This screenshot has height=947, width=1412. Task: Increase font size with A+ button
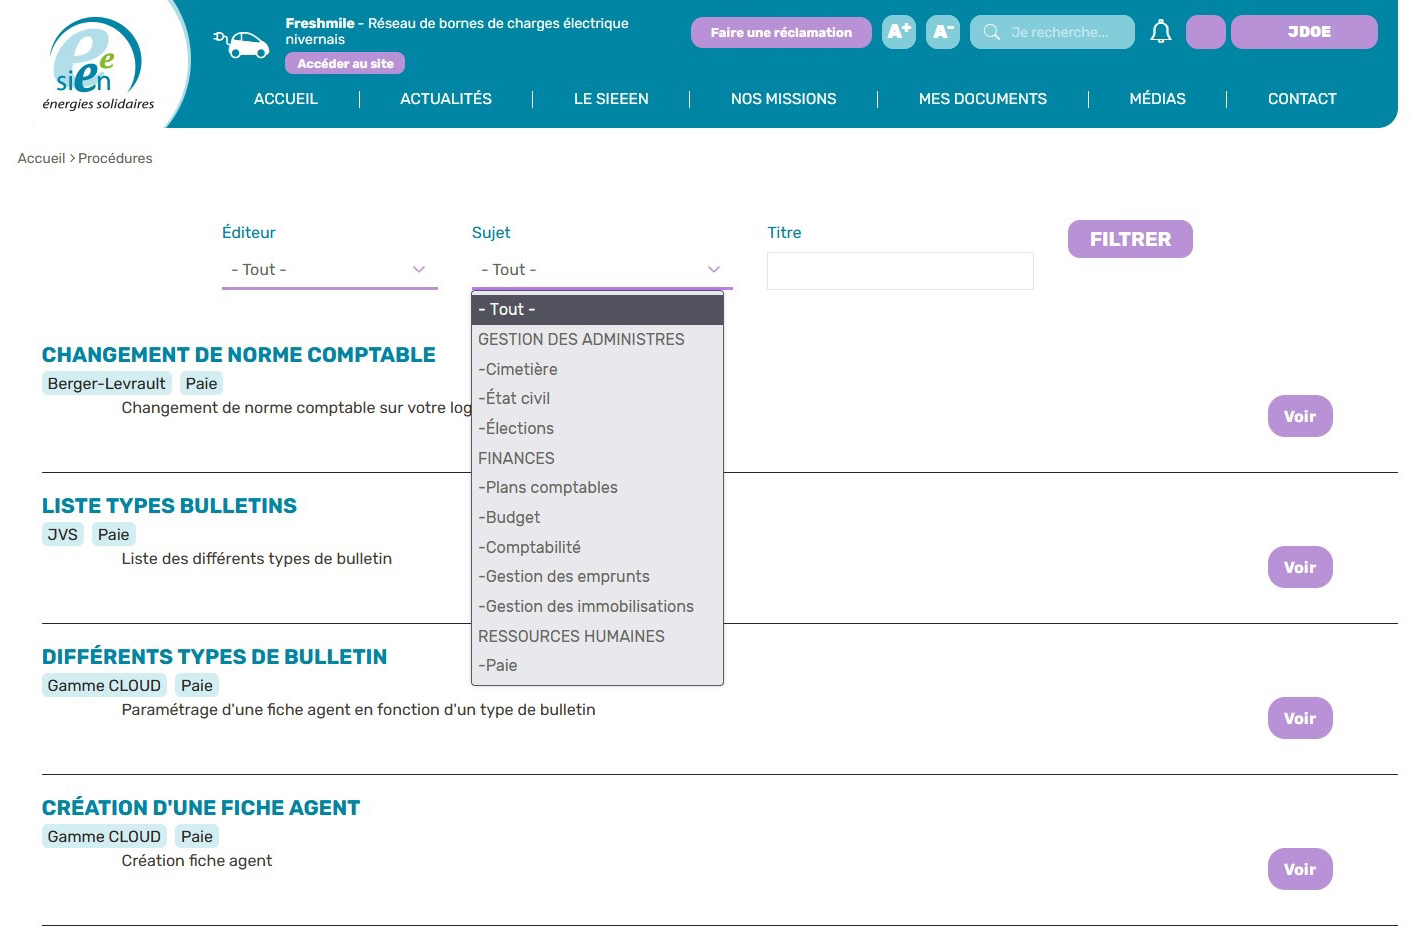tap(899, 32)
